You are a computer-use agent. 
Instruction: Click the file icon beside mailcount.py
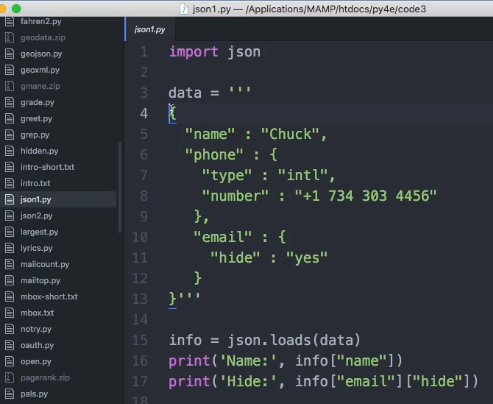[x=10, y=264]
